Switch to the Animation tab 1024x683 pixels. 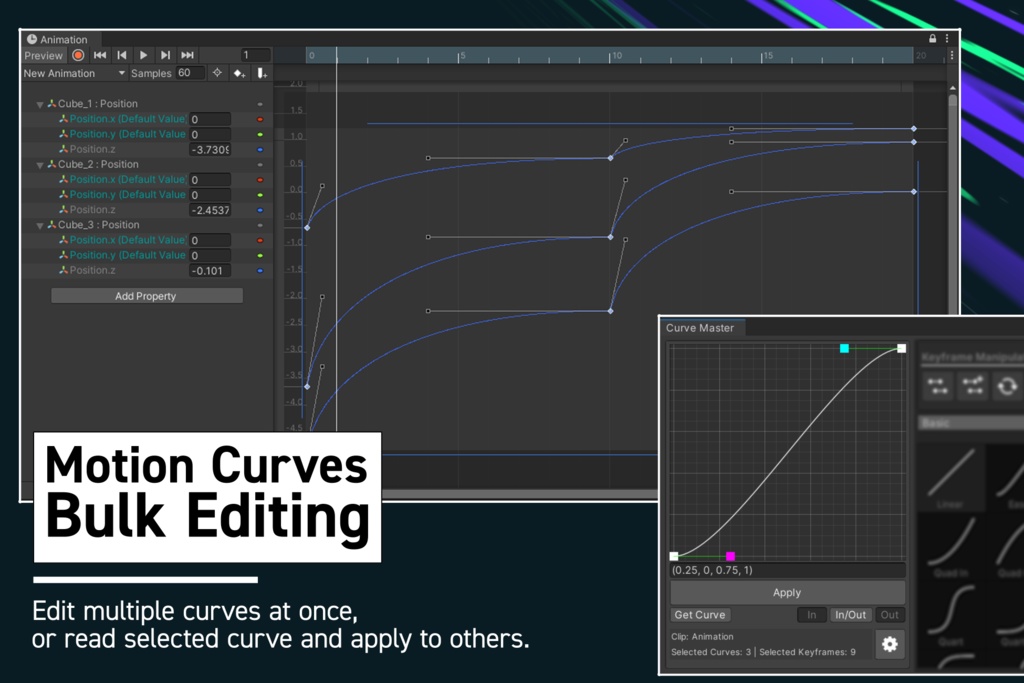pyautogui.click(x=61, y=39)
